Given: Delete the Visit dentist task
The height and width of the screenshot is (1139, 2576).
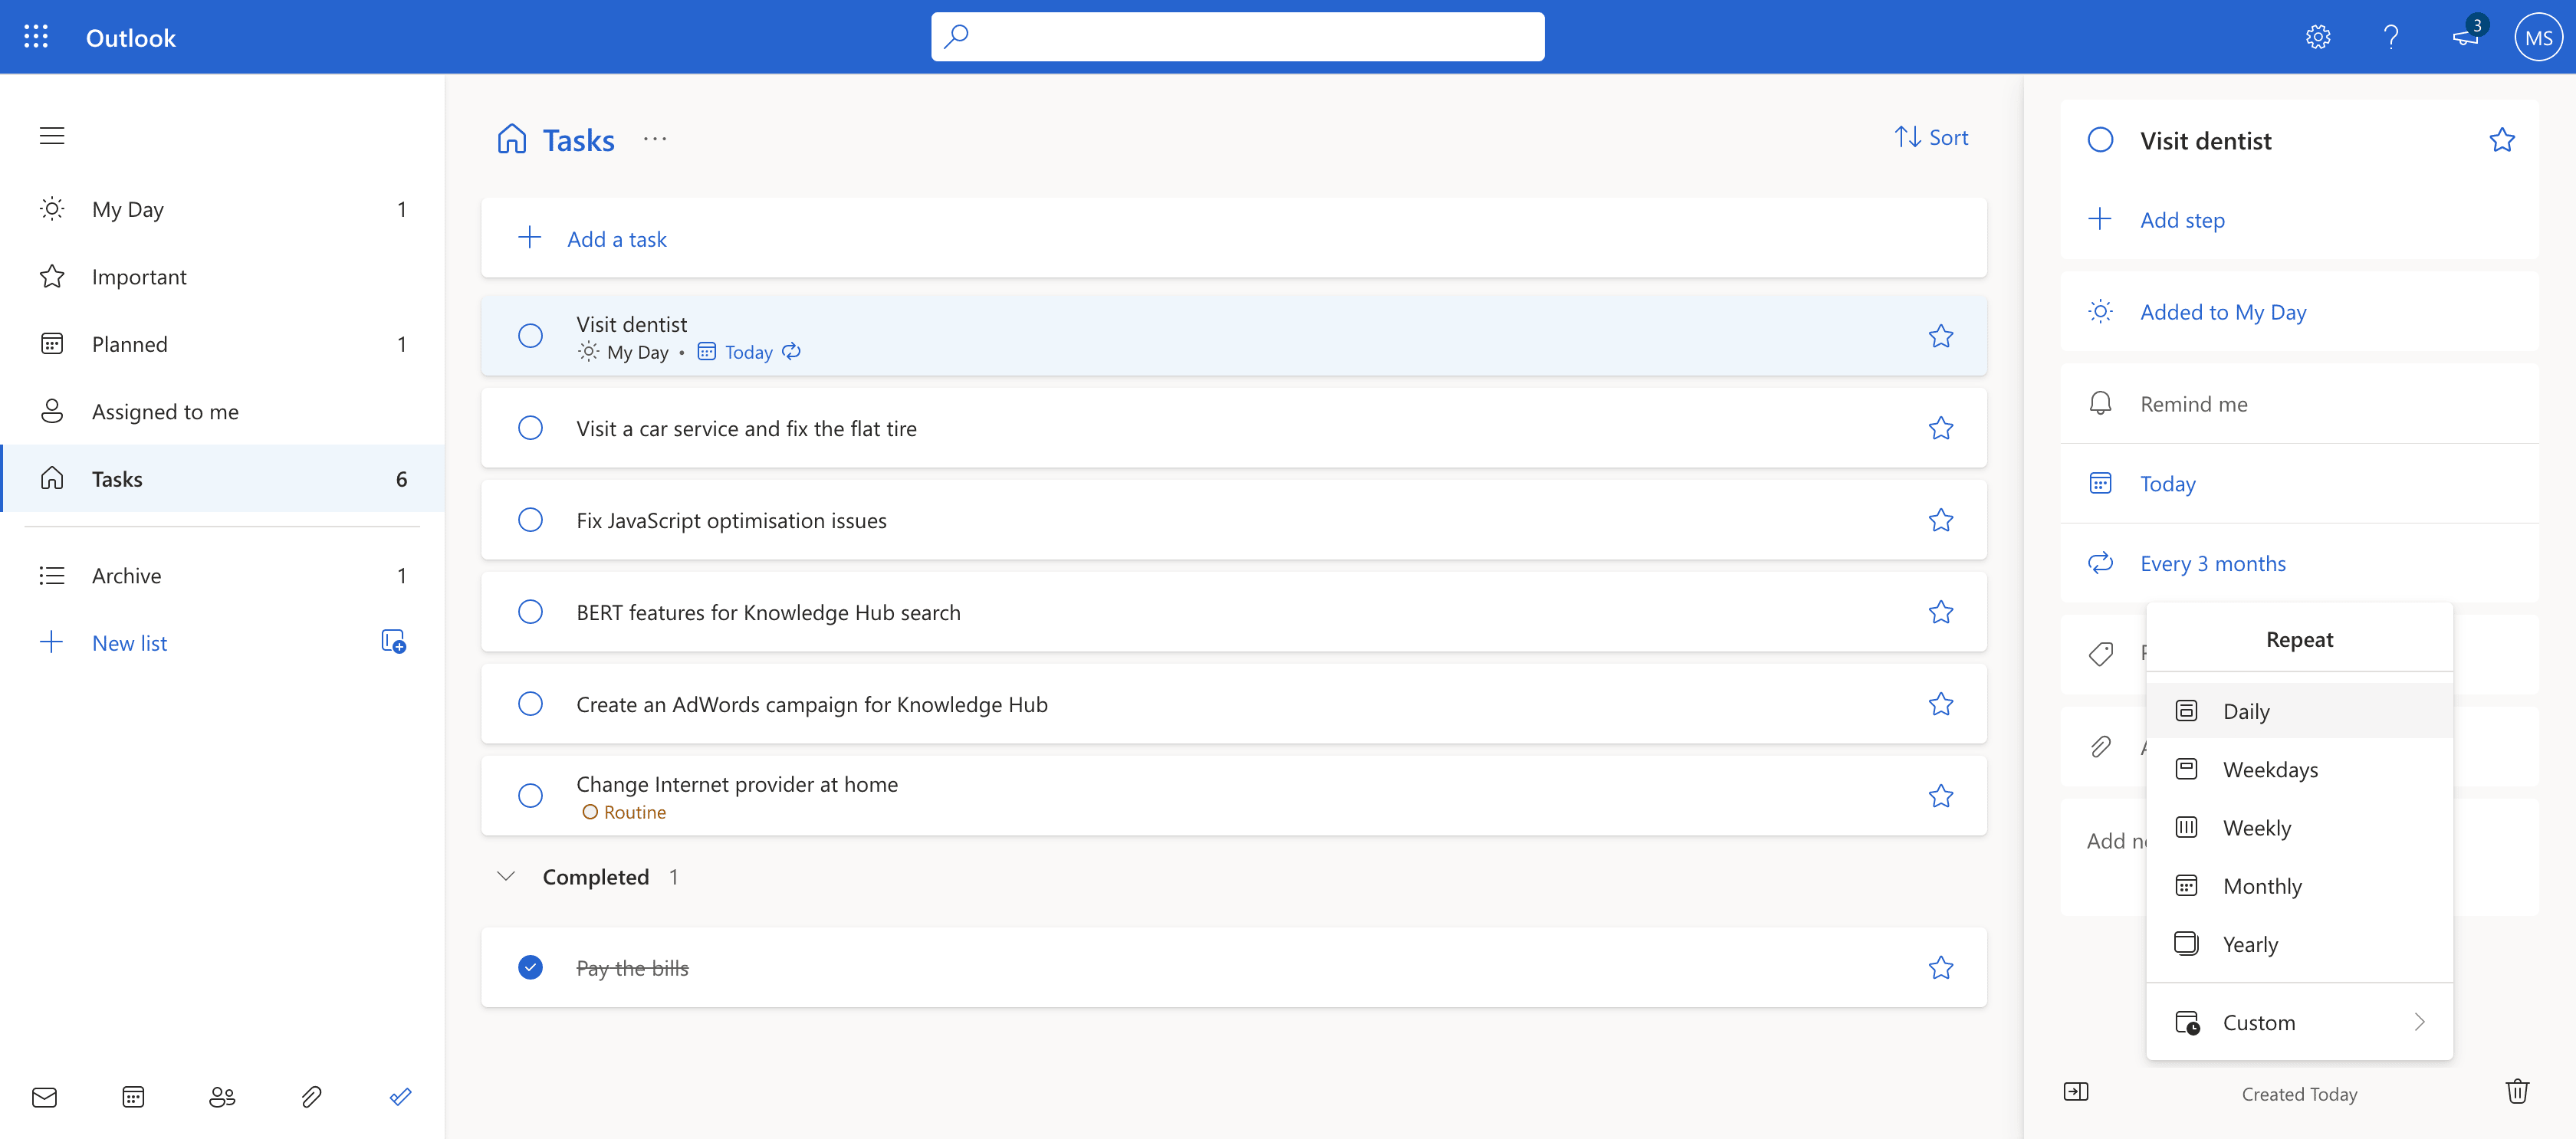Looking at the screenshot, I should pyautogui.click(x=2518, y=1091).
